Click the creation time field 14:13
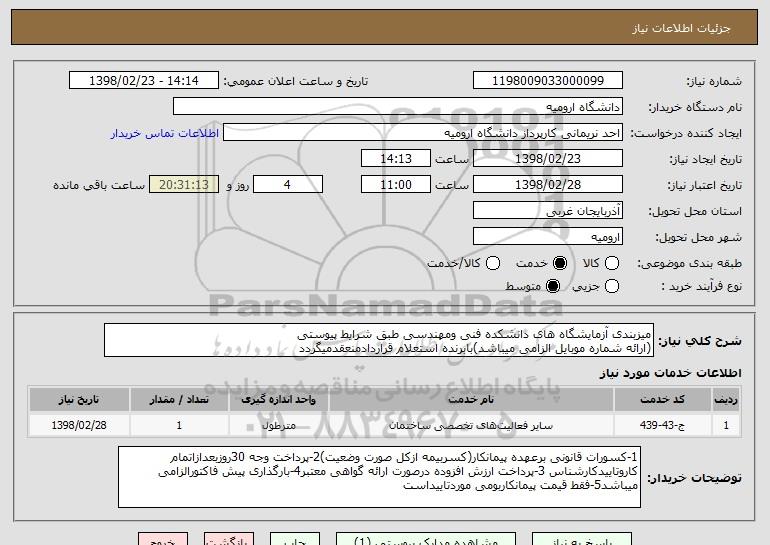The height and width of the screenshot is (545, 770). tap(396, 159)
